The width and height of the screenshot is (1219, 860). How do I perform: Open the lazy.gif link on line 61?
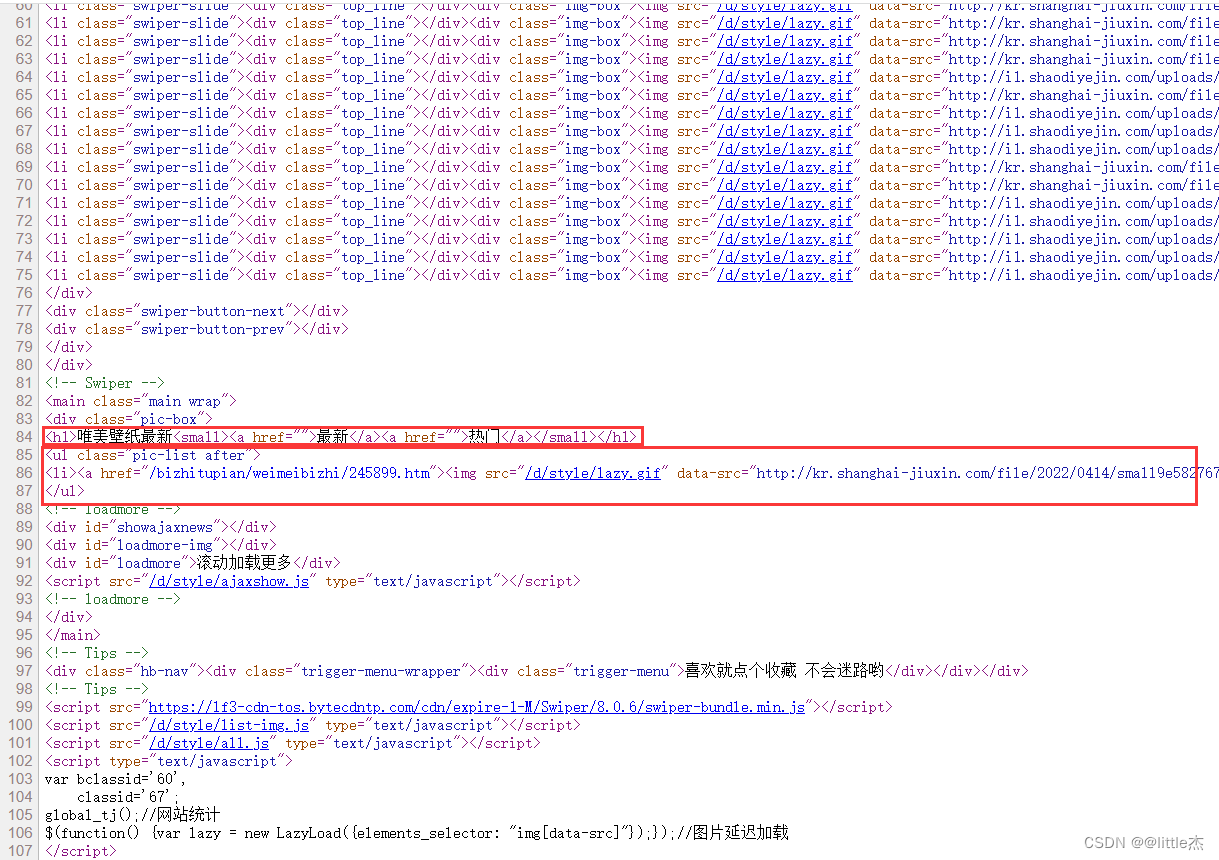785,23
